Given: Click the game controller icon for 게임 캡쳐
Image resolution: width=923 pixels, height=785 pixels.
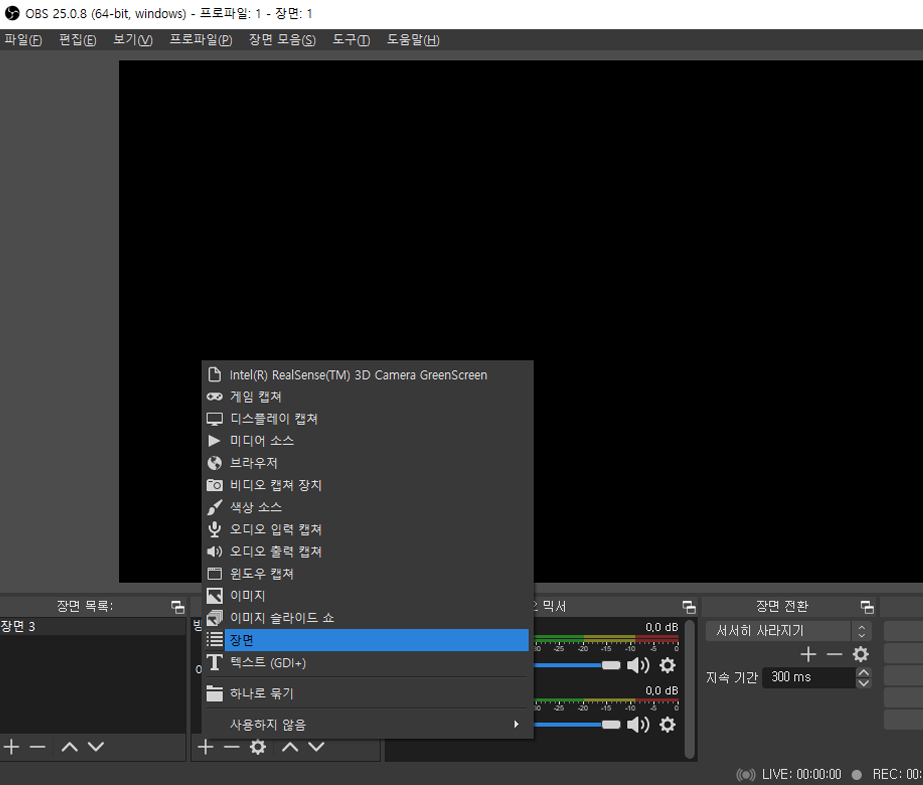Looking at the screenshot, I should [215, 397].
